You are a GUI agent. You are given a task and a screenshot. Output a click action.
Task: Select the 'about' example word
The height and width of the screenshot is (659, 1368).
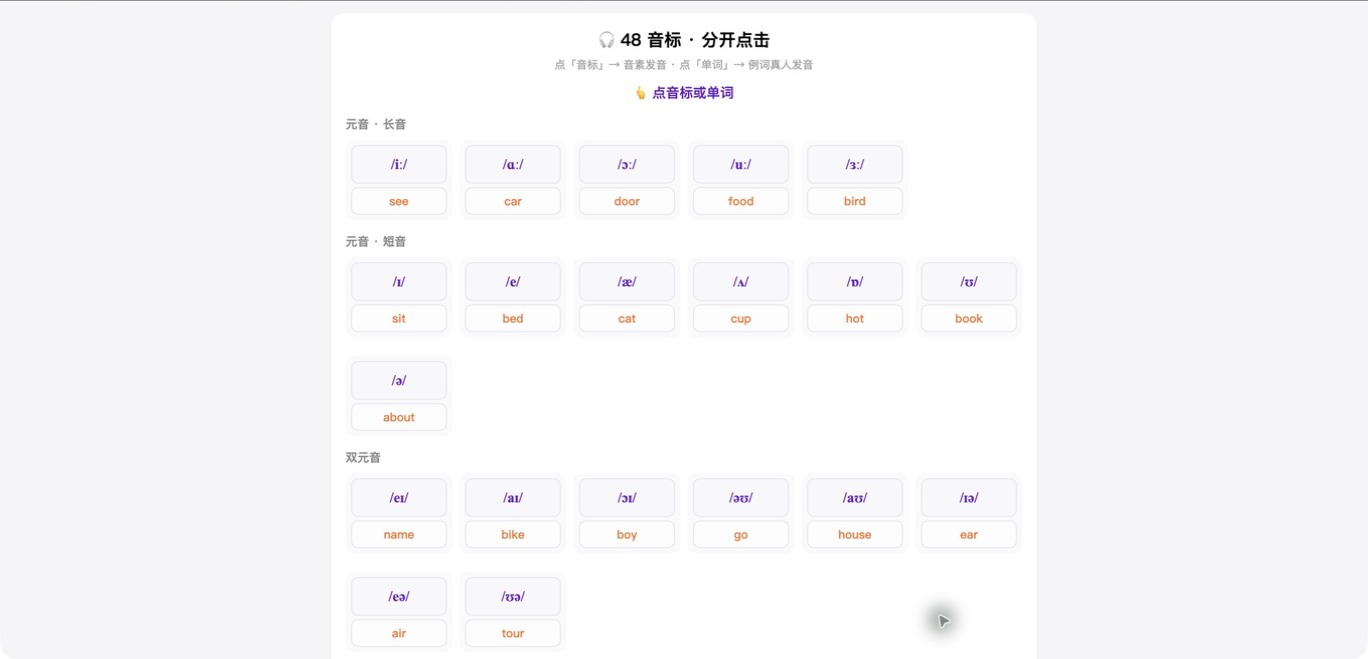[399, 417]
